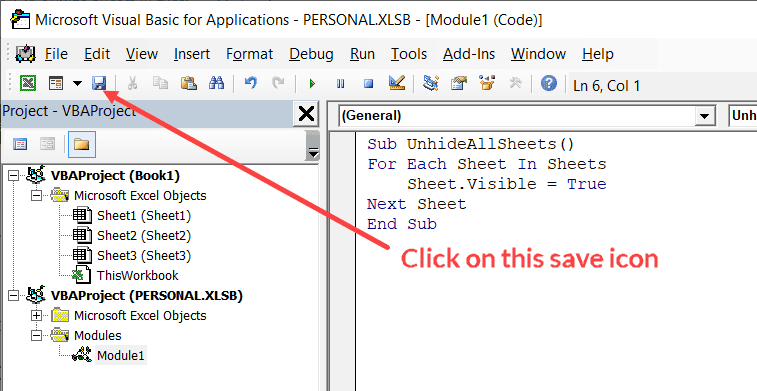Image resolution: width=757 pixels, height=391 pixels.
Task: Open the Add-Ins menu
Action: pos(469,54)
